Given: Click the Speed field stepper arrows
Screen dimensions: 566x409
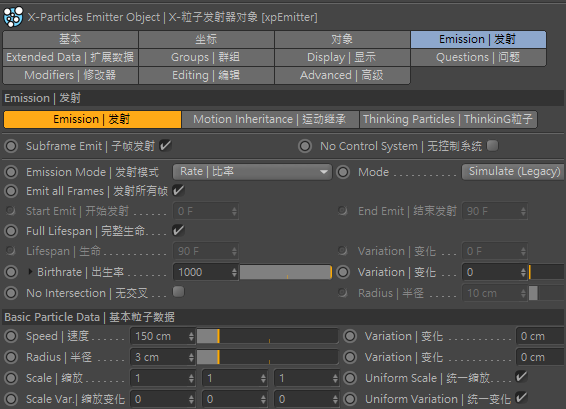Looking at the screenshot, I should point(191,336).
